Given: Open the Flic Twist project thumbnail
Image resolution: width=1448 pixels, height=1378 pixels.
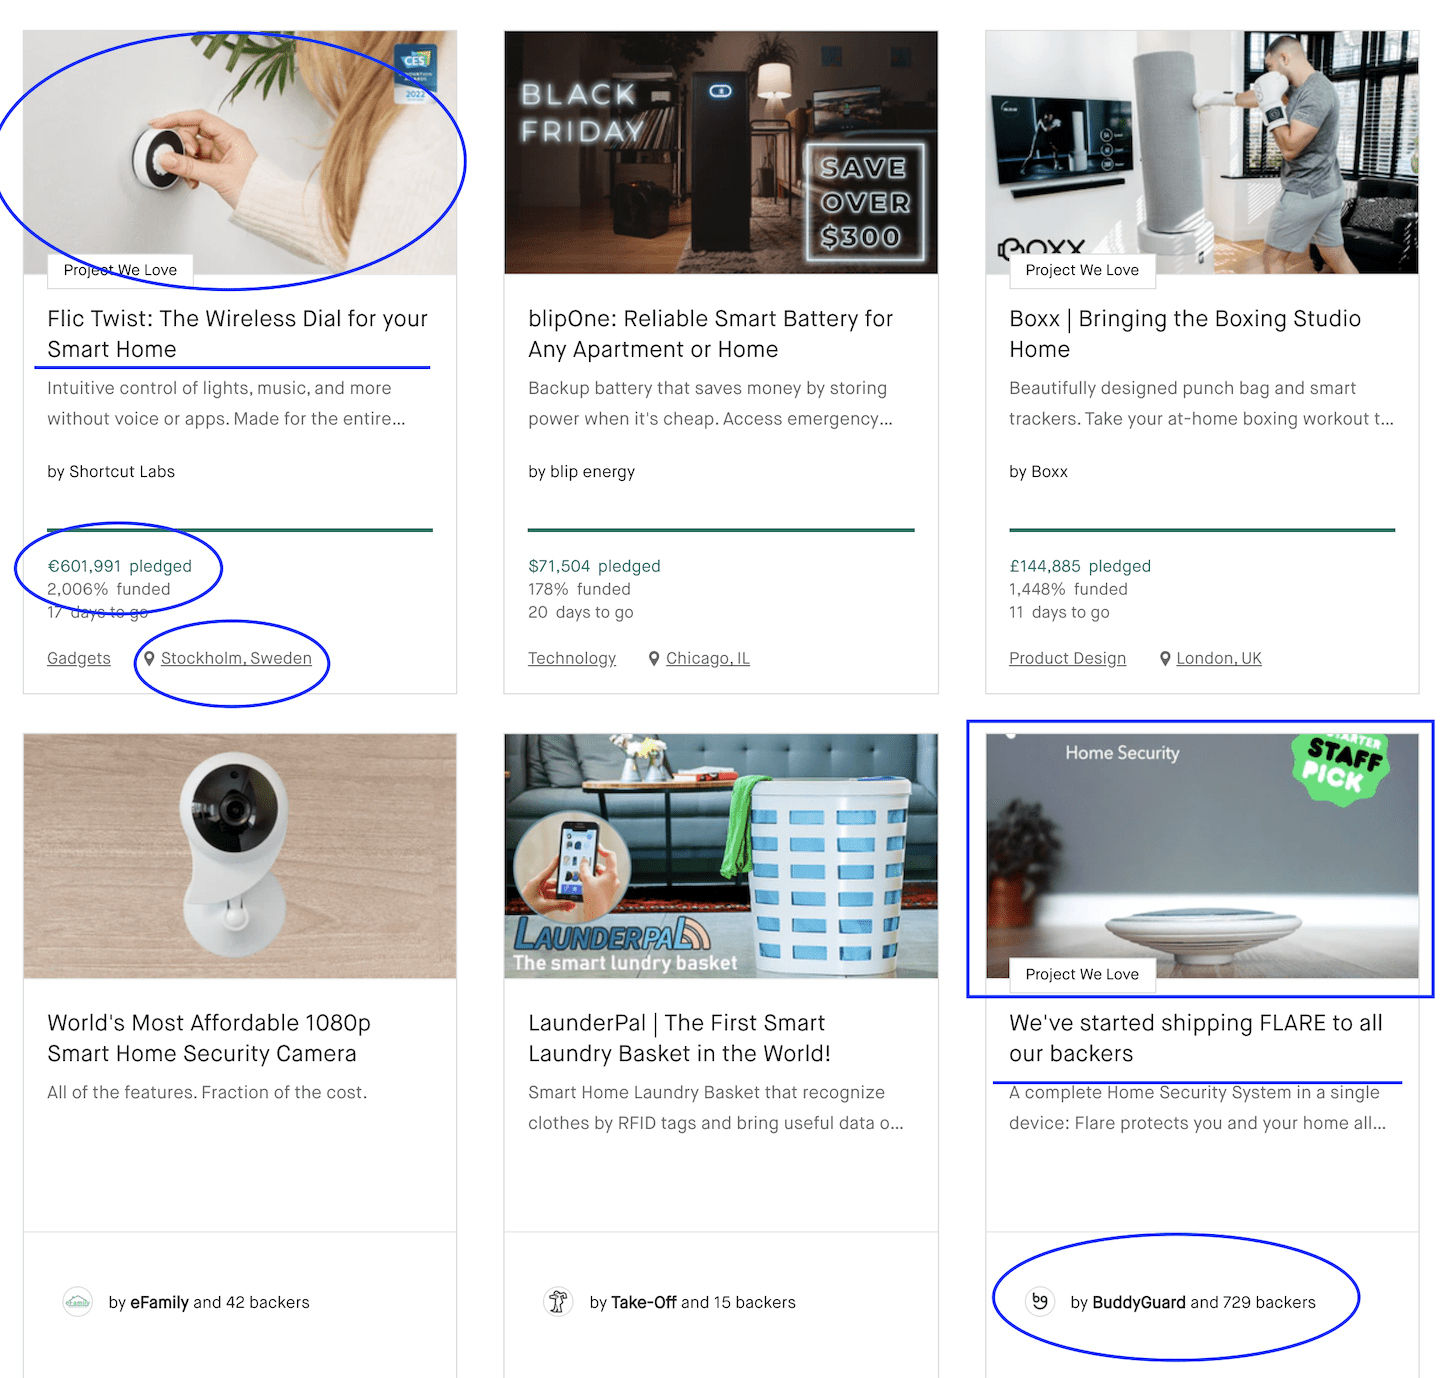Looking at the screenshot, I should point(240,152).
